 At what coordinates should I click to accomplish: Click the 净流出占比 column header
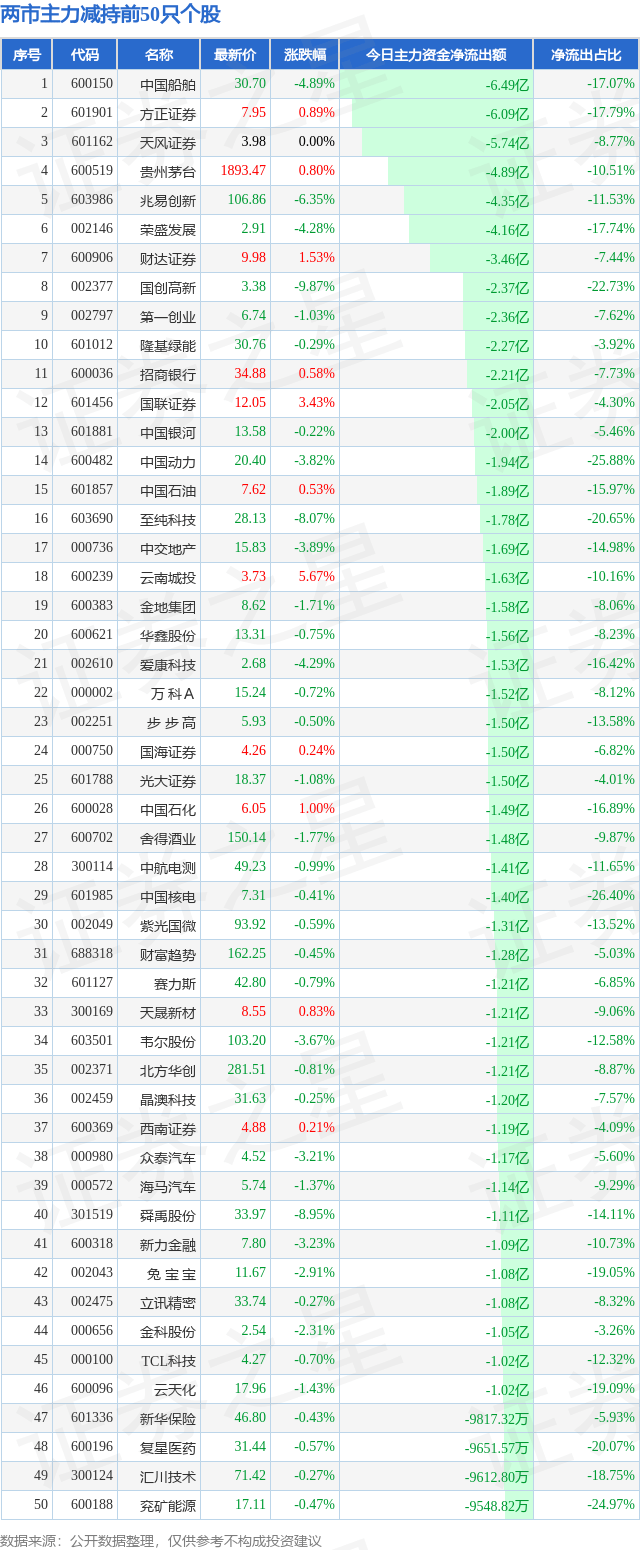click(587, 55)
